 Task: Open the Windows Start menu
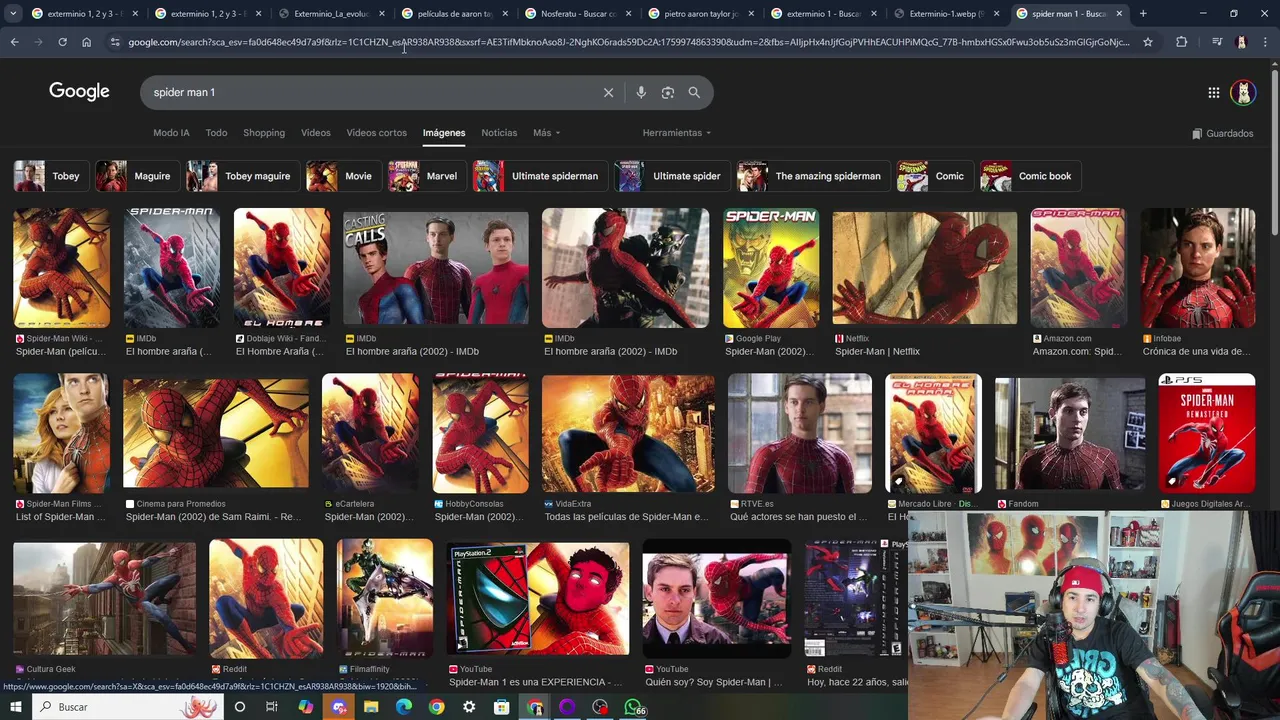(x=16, y=707)
